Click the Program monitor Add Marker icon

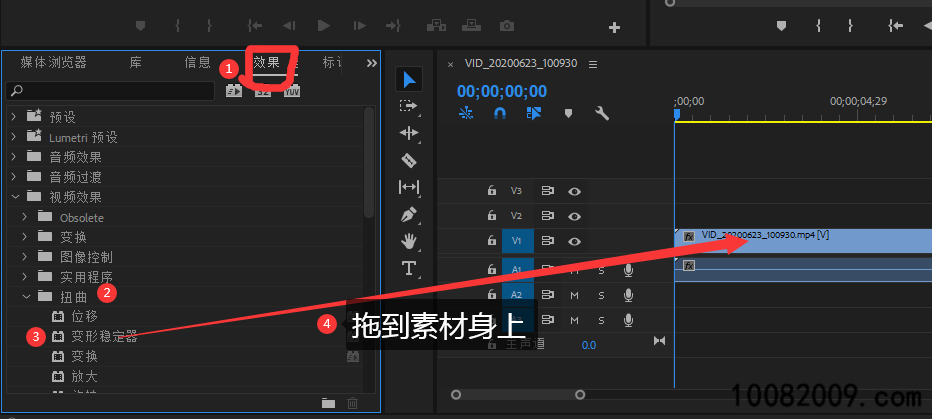coord(782,26)
